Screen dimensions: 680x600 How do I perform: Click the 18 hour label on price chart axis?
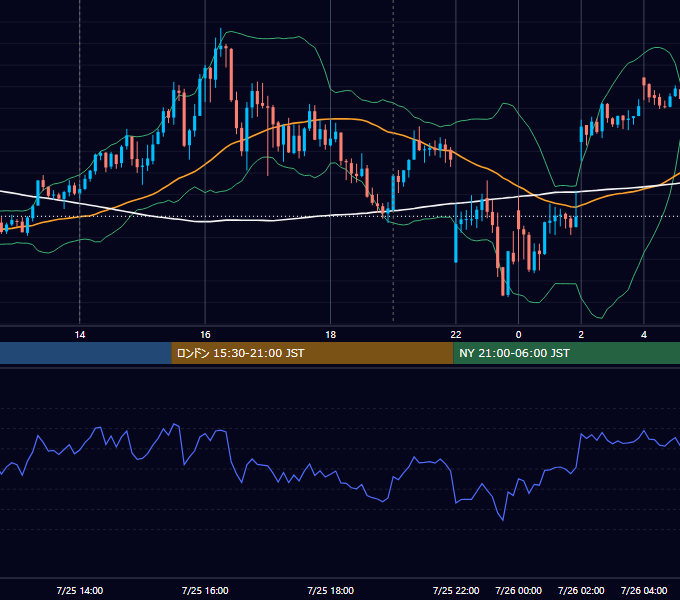click(330, 335)
